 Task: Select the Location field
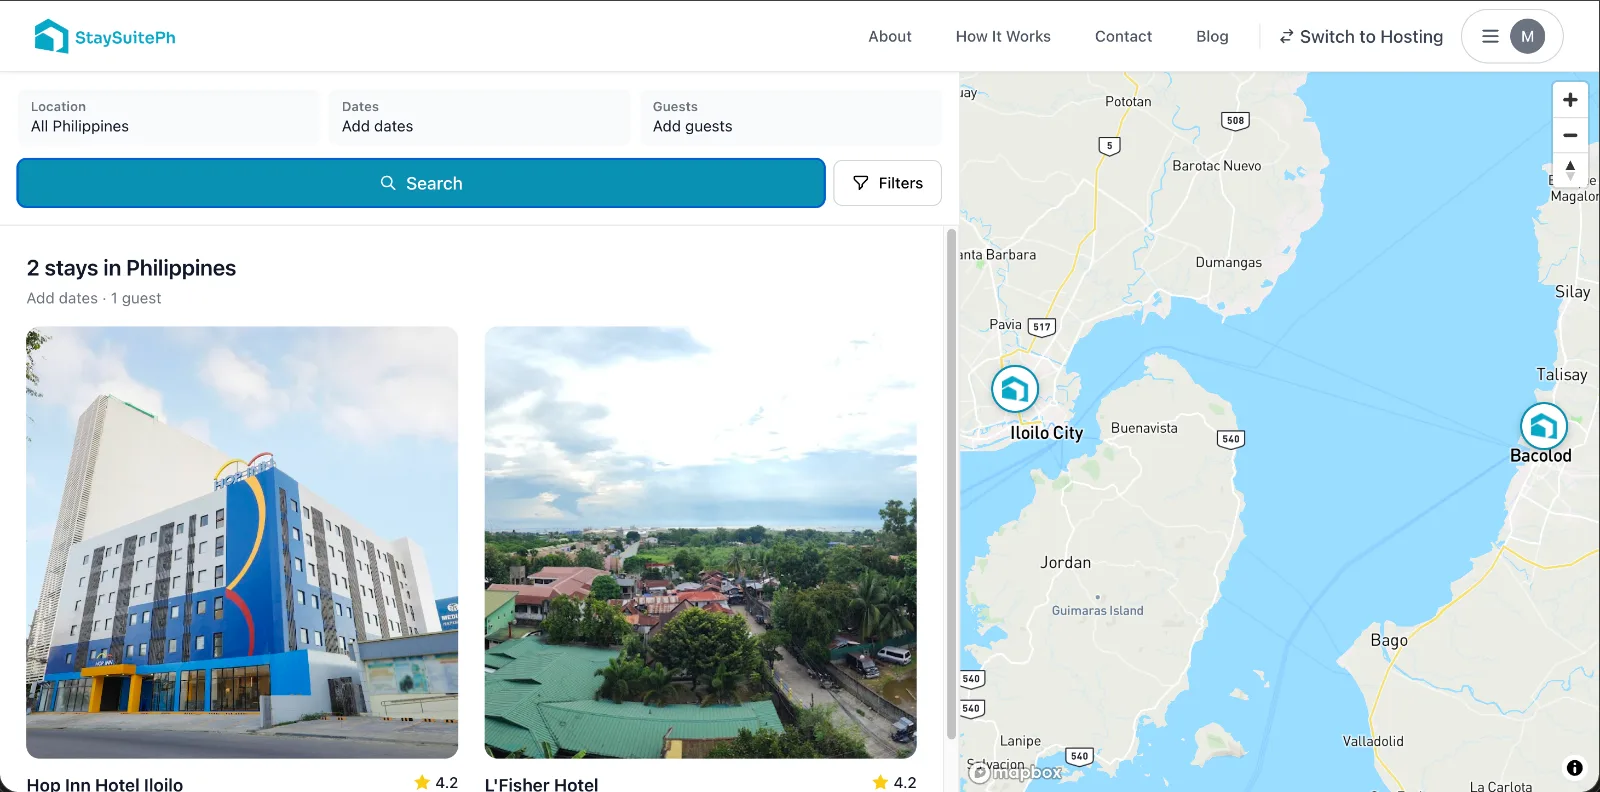click(x=168, y=117)
